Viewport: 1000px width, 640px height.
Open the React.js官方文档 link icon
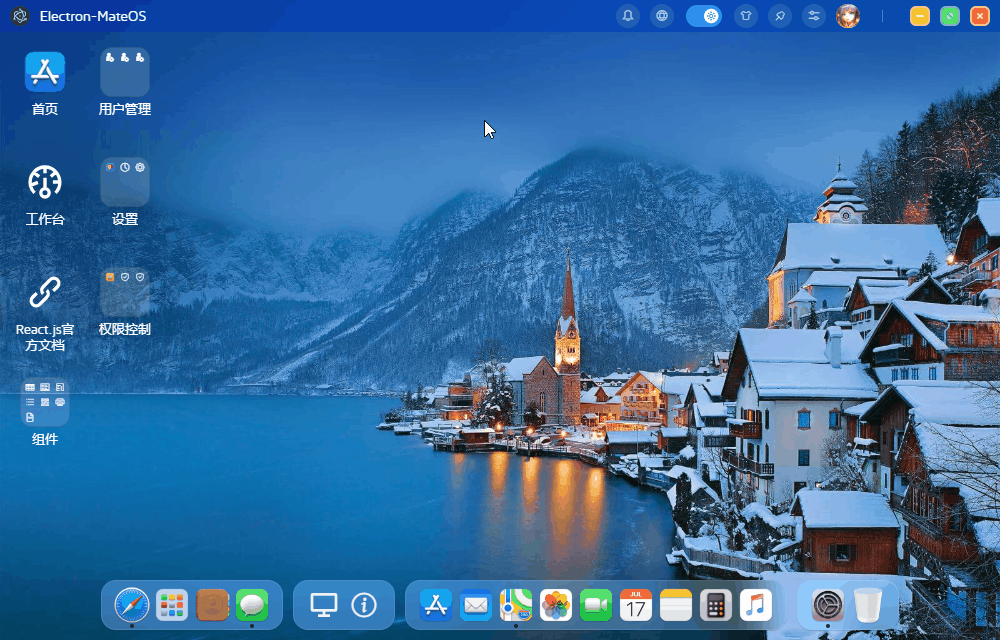(45, 292)
